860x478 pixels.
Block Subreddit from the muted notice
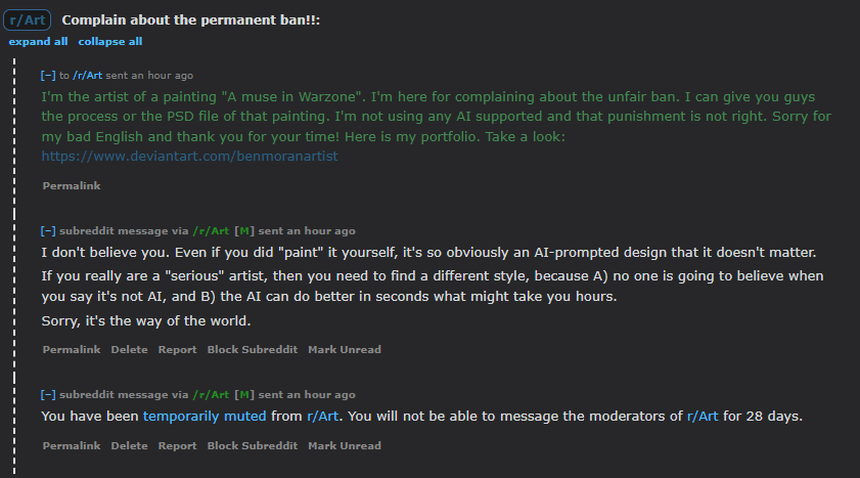[x=252, y=446]
